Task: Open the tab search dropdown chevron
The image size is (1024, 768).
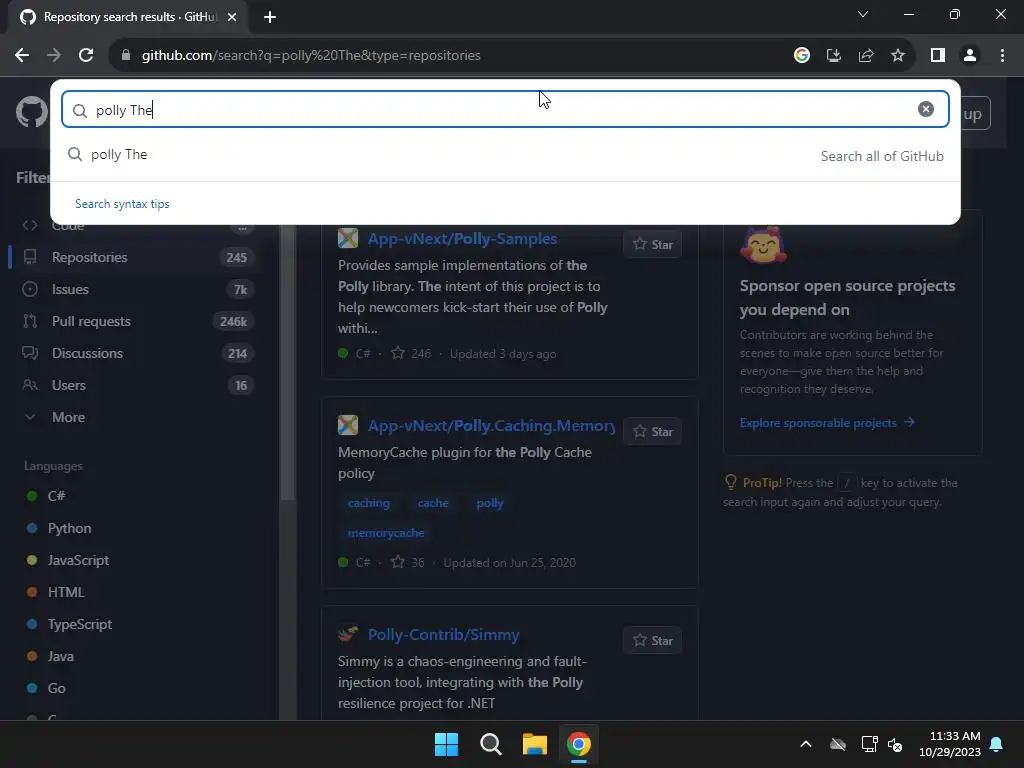Action: point(863,14)
